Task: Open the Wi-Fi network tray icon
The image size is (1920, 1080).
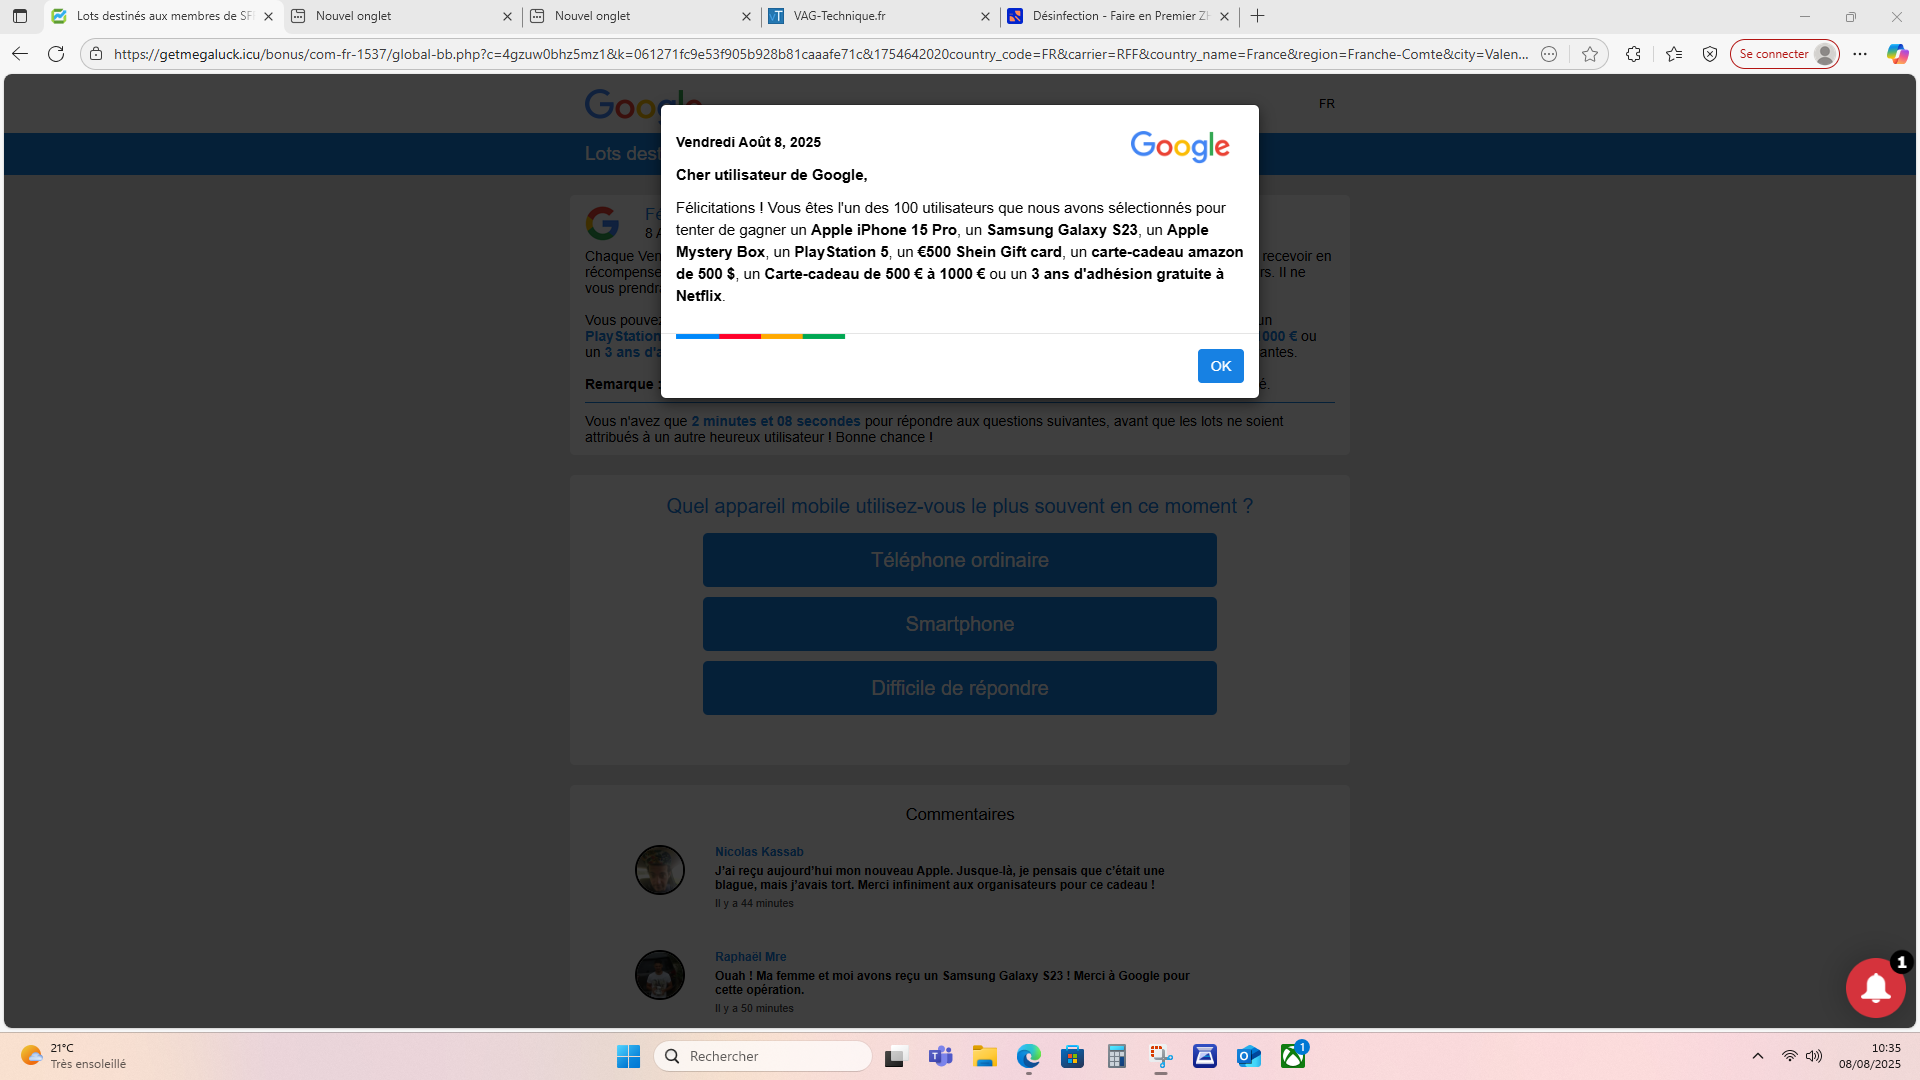Action: click(x=1790, y=1056)
